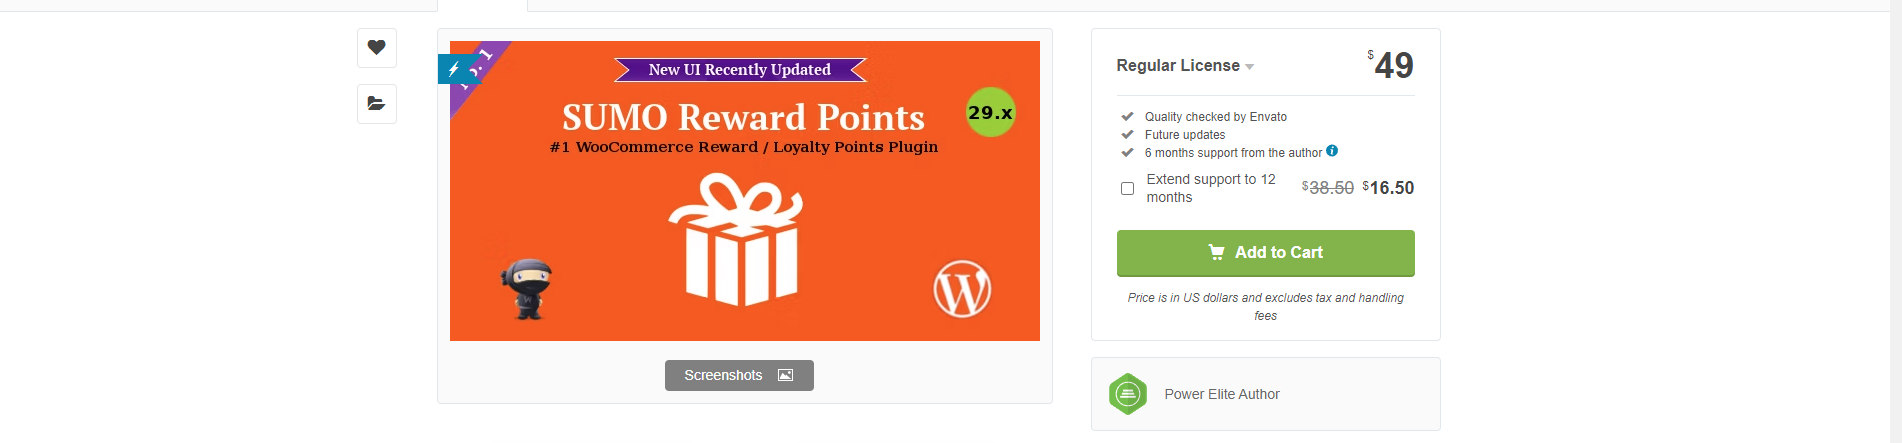Click the heart favorite icon
This screenshot has width=1902, height=443.
click(376, 47)
